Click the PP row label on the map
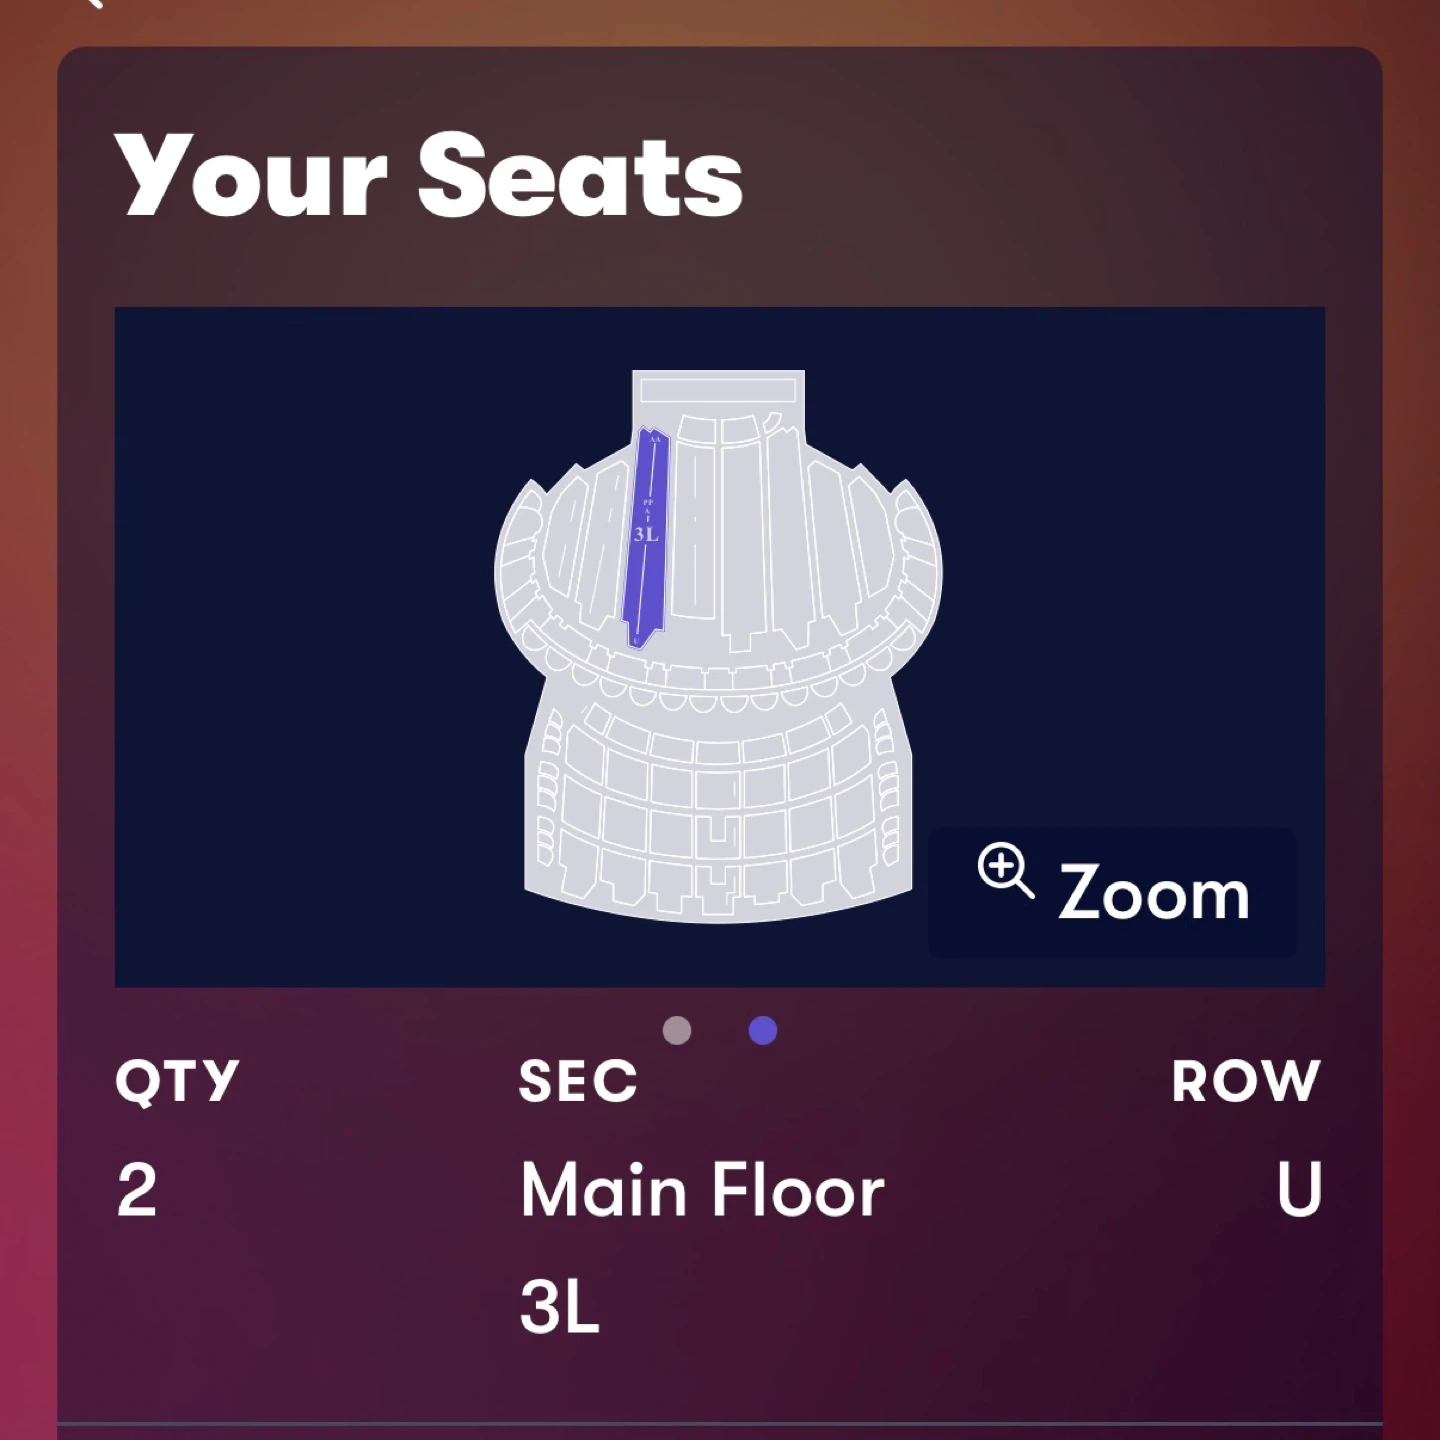Viewport: 1440px width, 1440px height. click(647, 501)
